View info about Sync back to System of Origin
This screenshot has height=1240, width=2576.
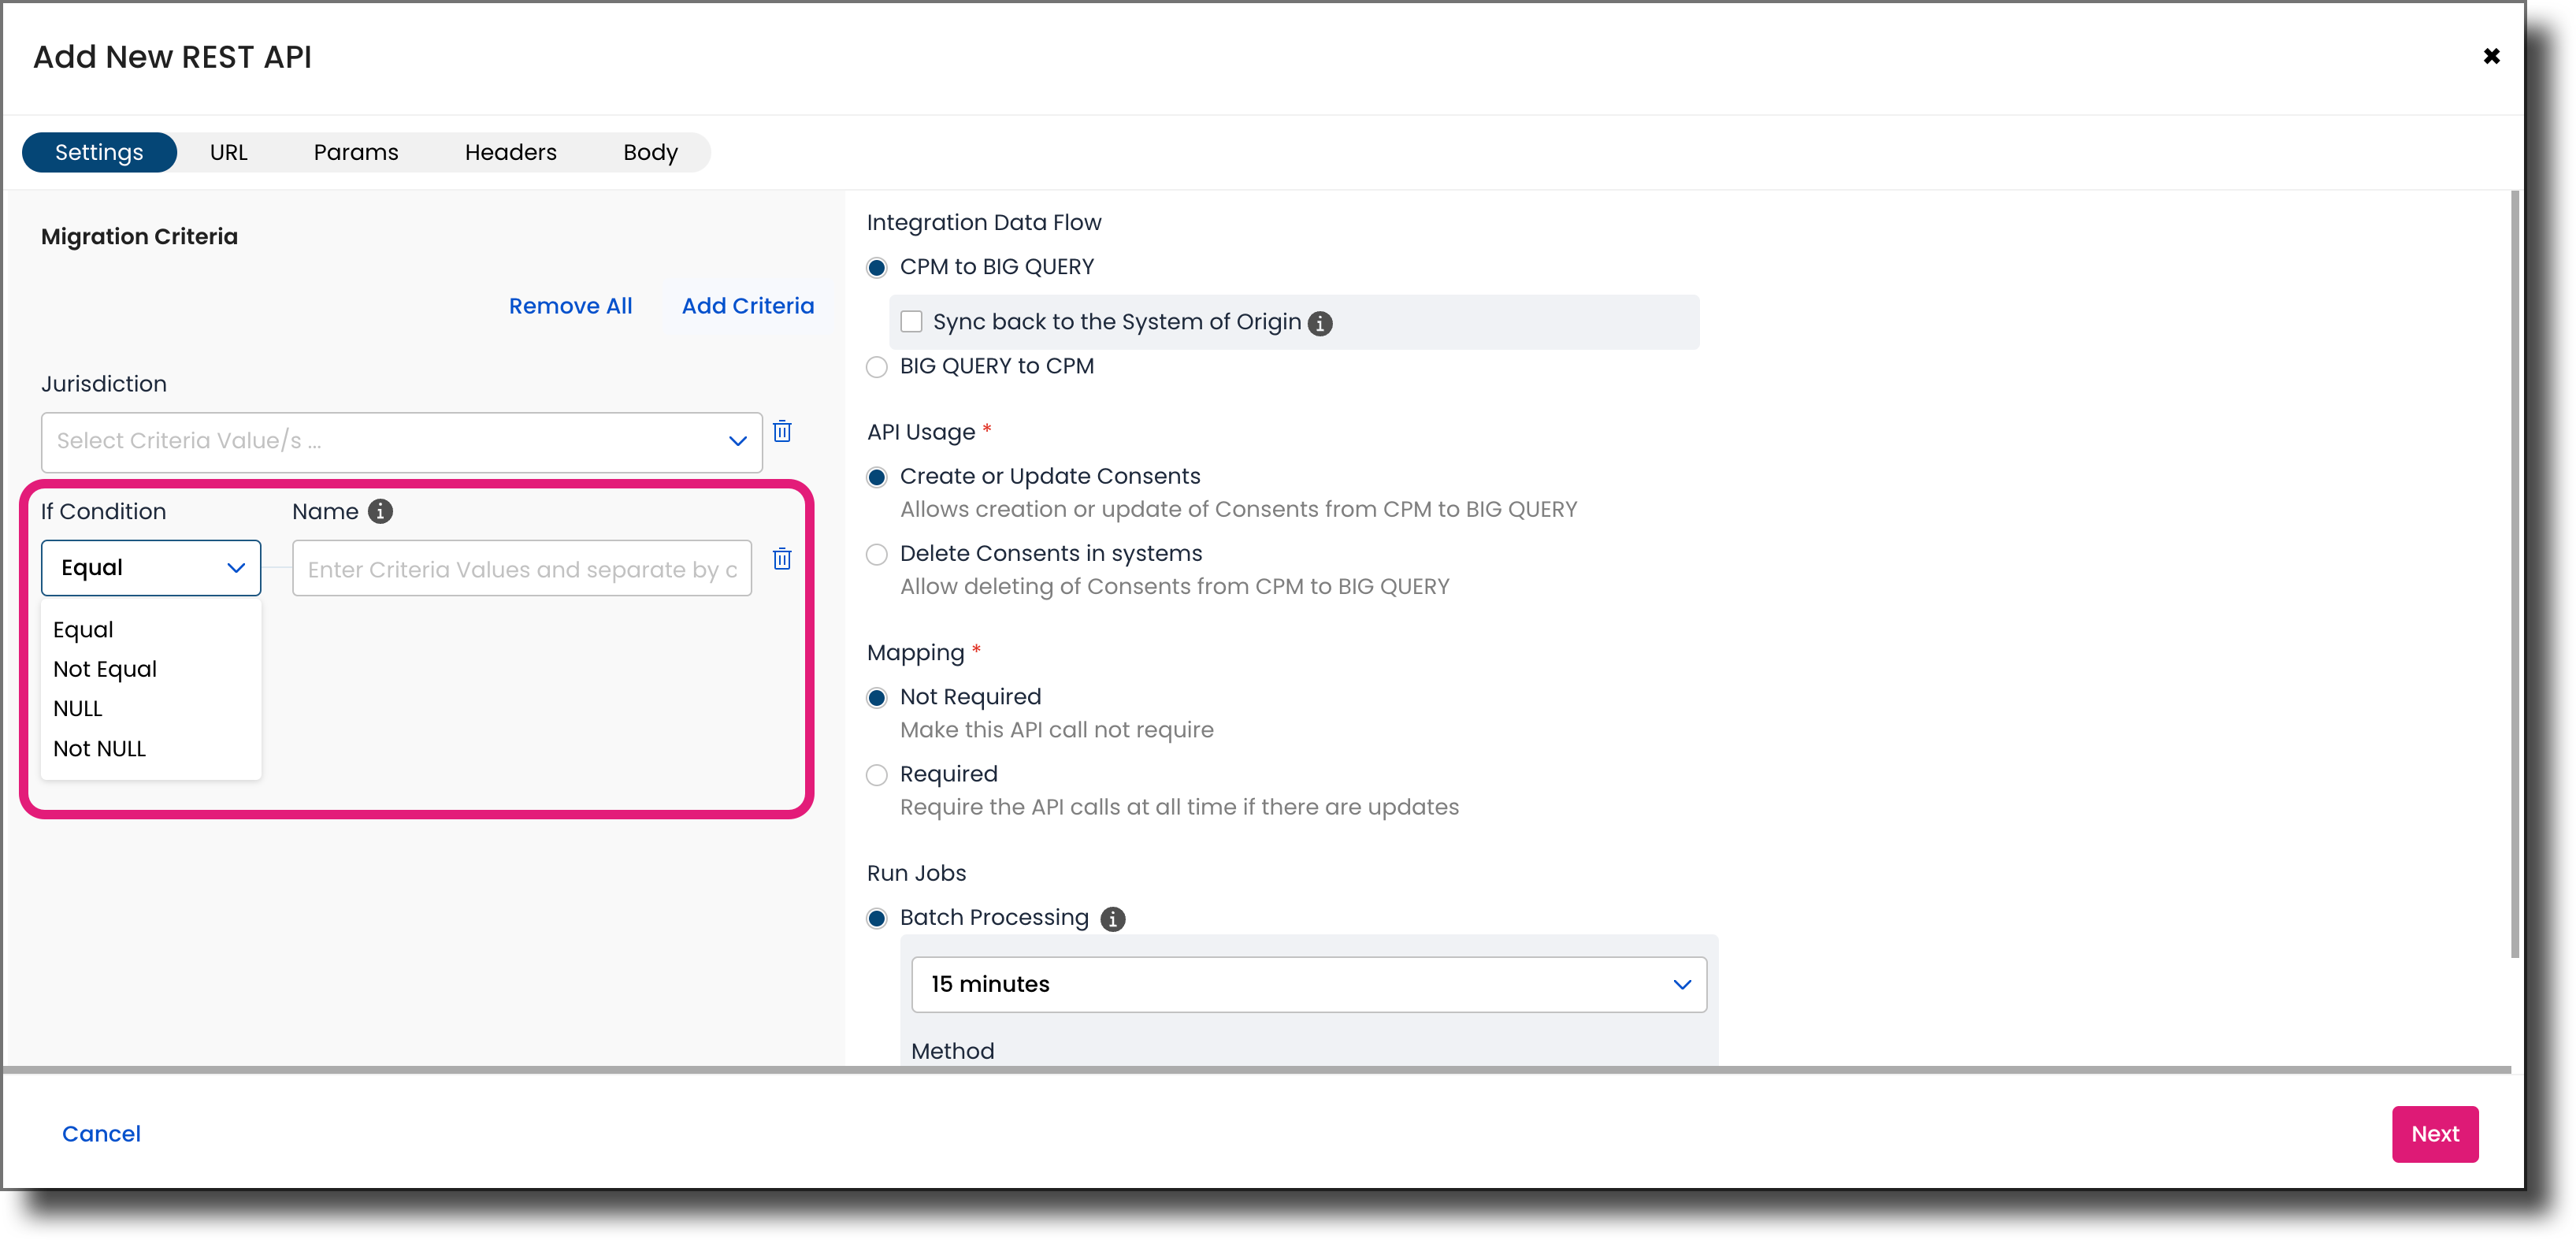click(x=1322, y=323)
